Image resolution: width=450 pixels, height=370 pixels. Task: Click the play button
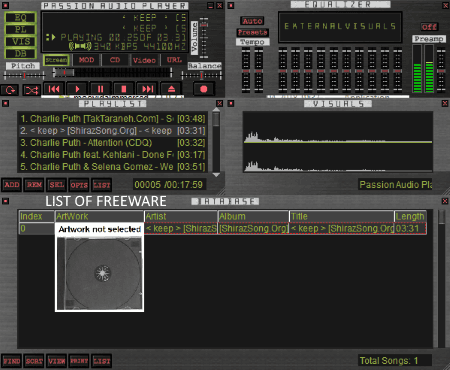(77, 89)
